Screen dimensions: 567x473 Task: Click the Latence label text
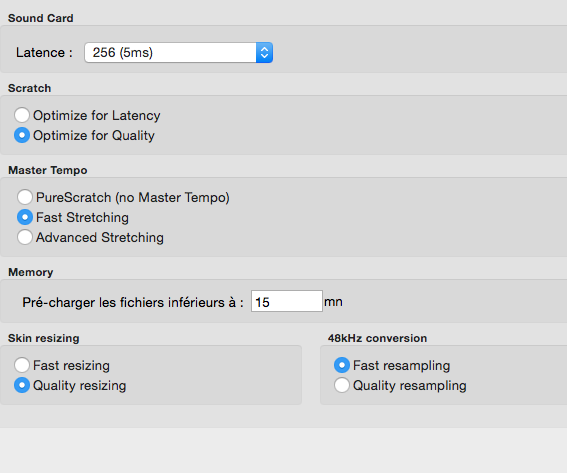(44, 53)
